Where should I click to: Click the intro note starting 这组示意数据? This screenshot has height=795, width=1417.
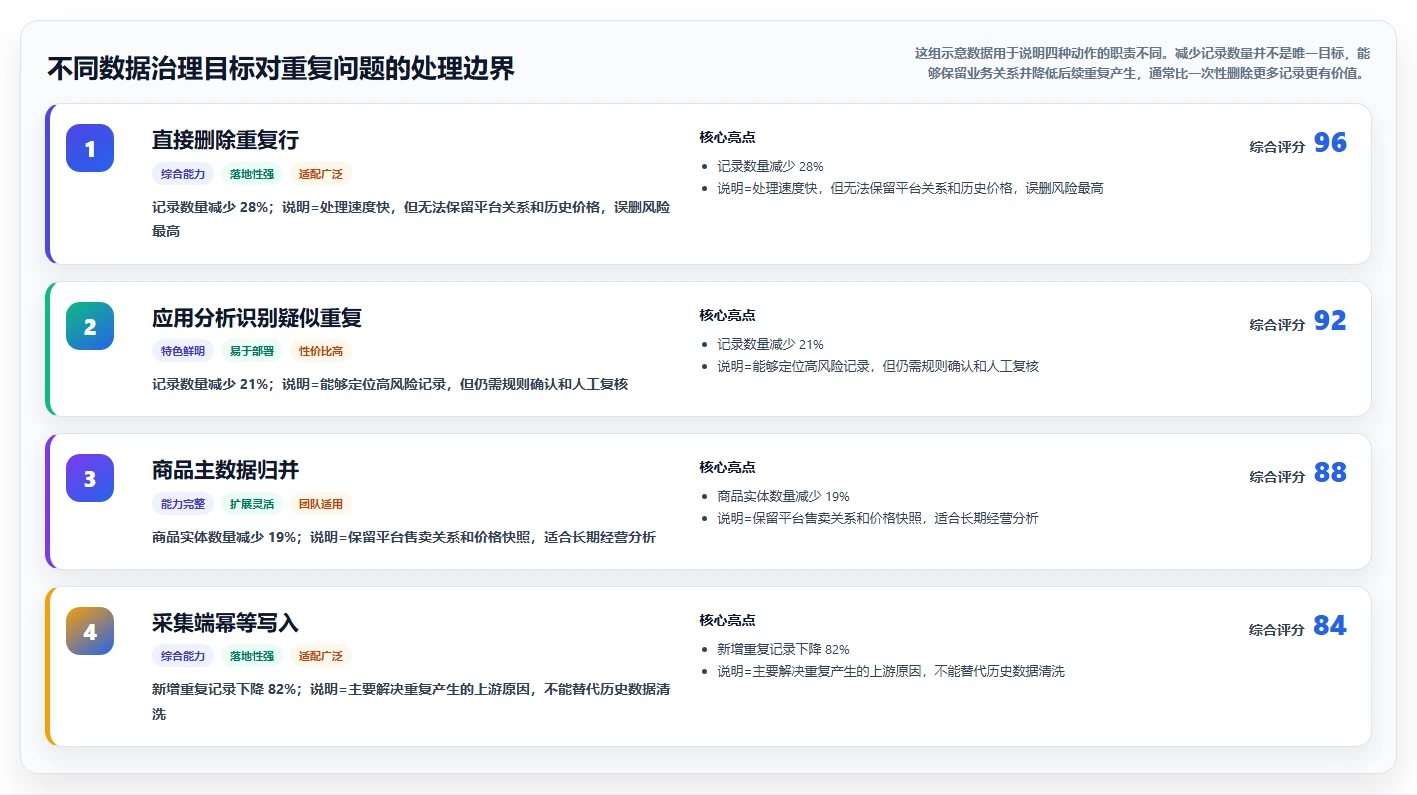1142,63
